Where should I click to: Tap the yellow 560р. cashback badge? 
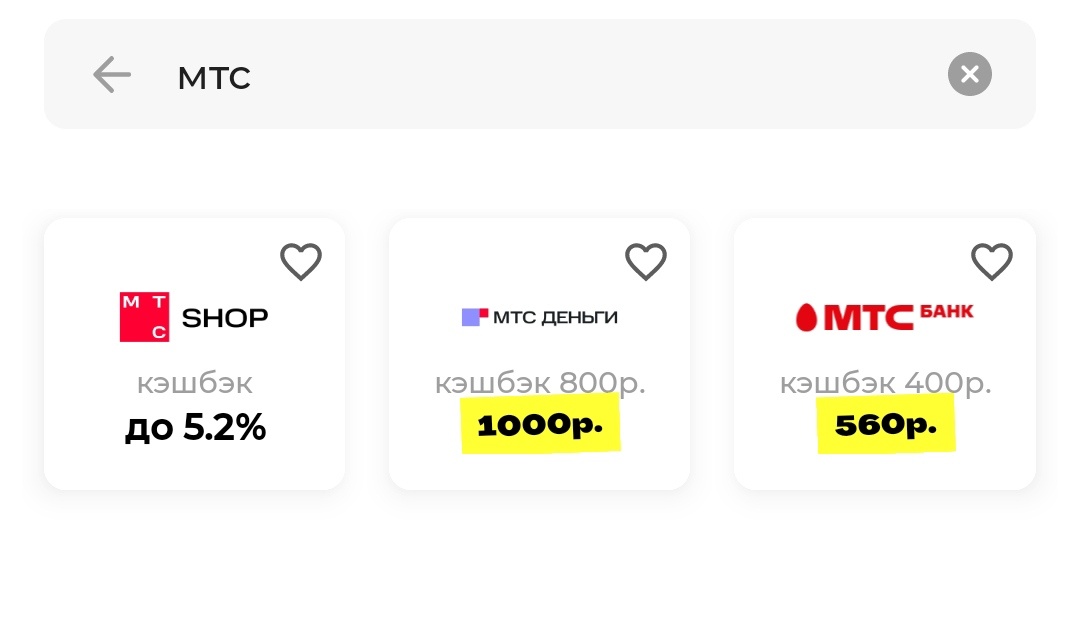pyautogui.click(x=886, y=426)
